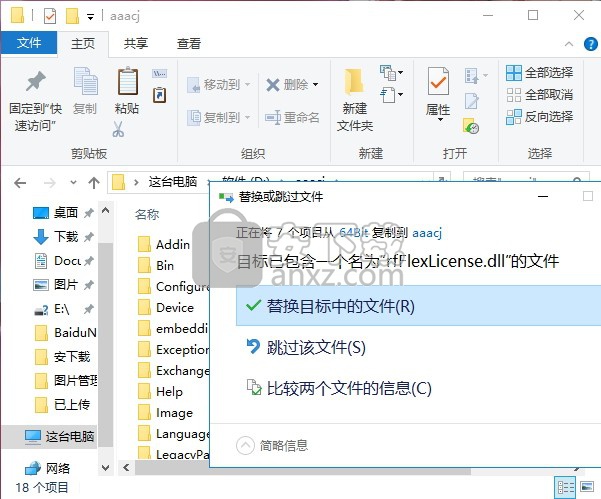601x499 pixels.
Task: Open the Easy access dropdown
Action: [391, 95]
